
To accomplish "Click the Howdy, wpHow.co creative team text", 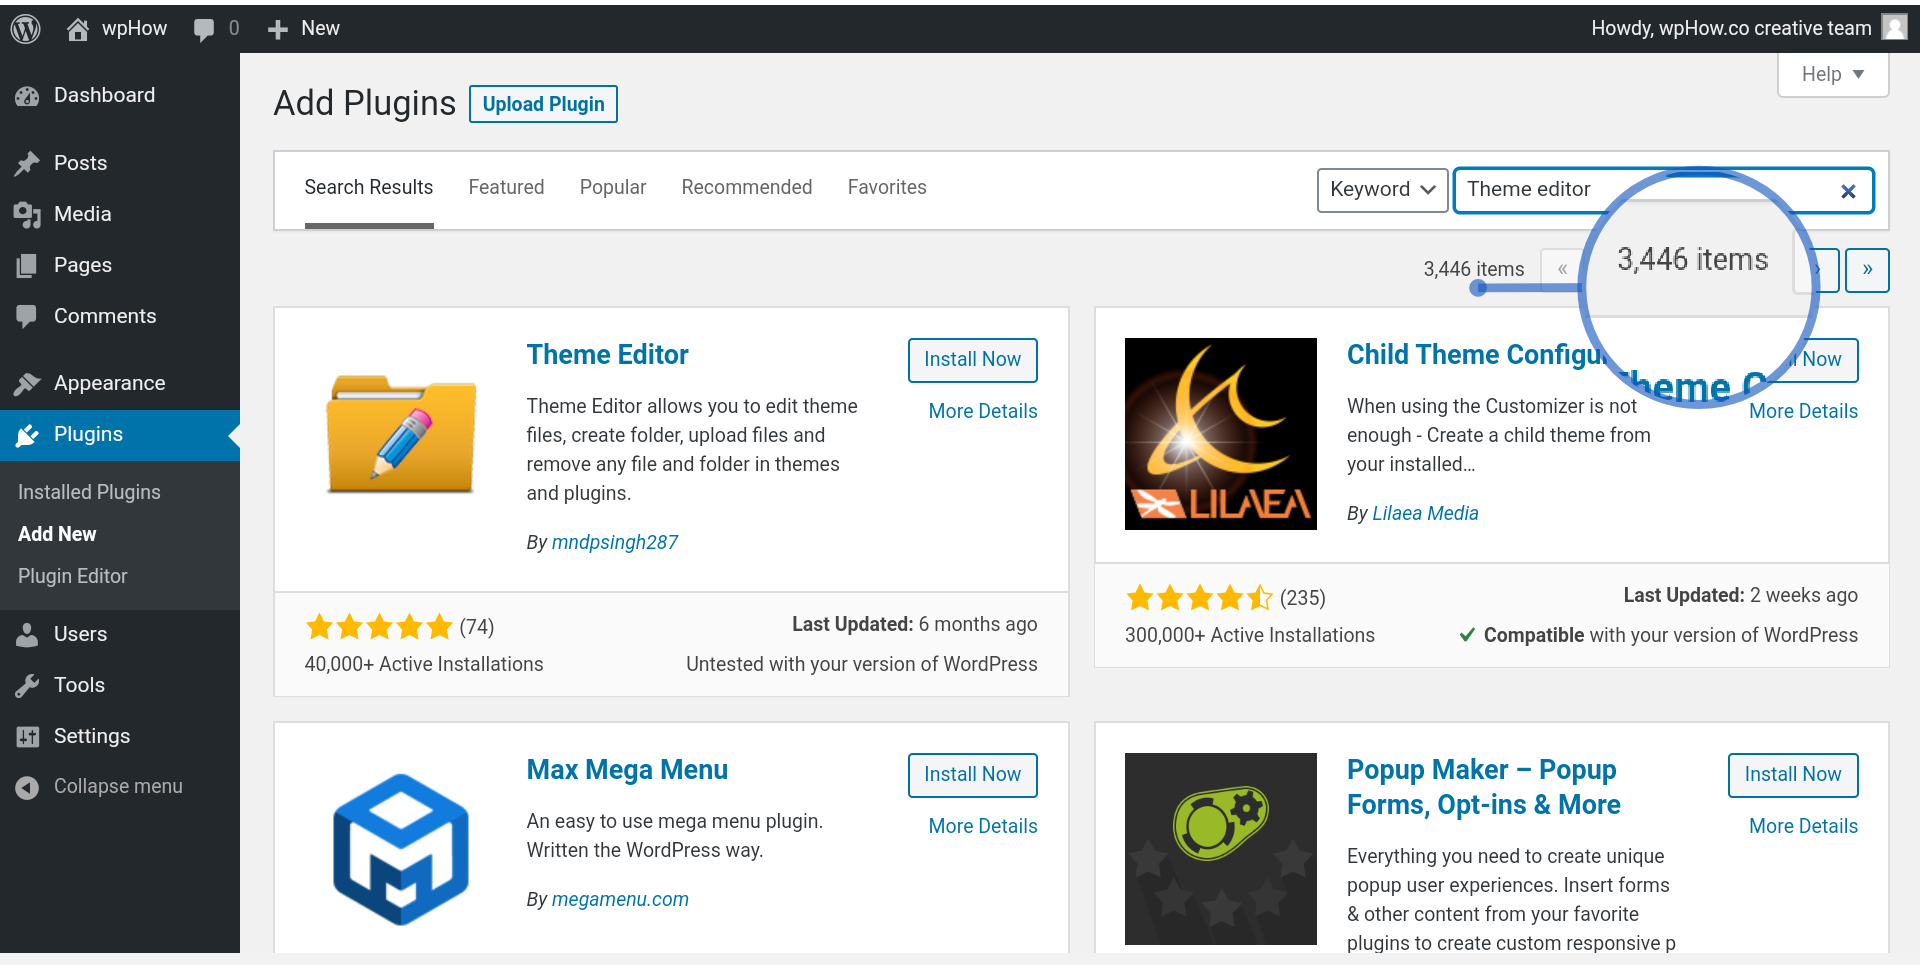I will point(1731,28).
